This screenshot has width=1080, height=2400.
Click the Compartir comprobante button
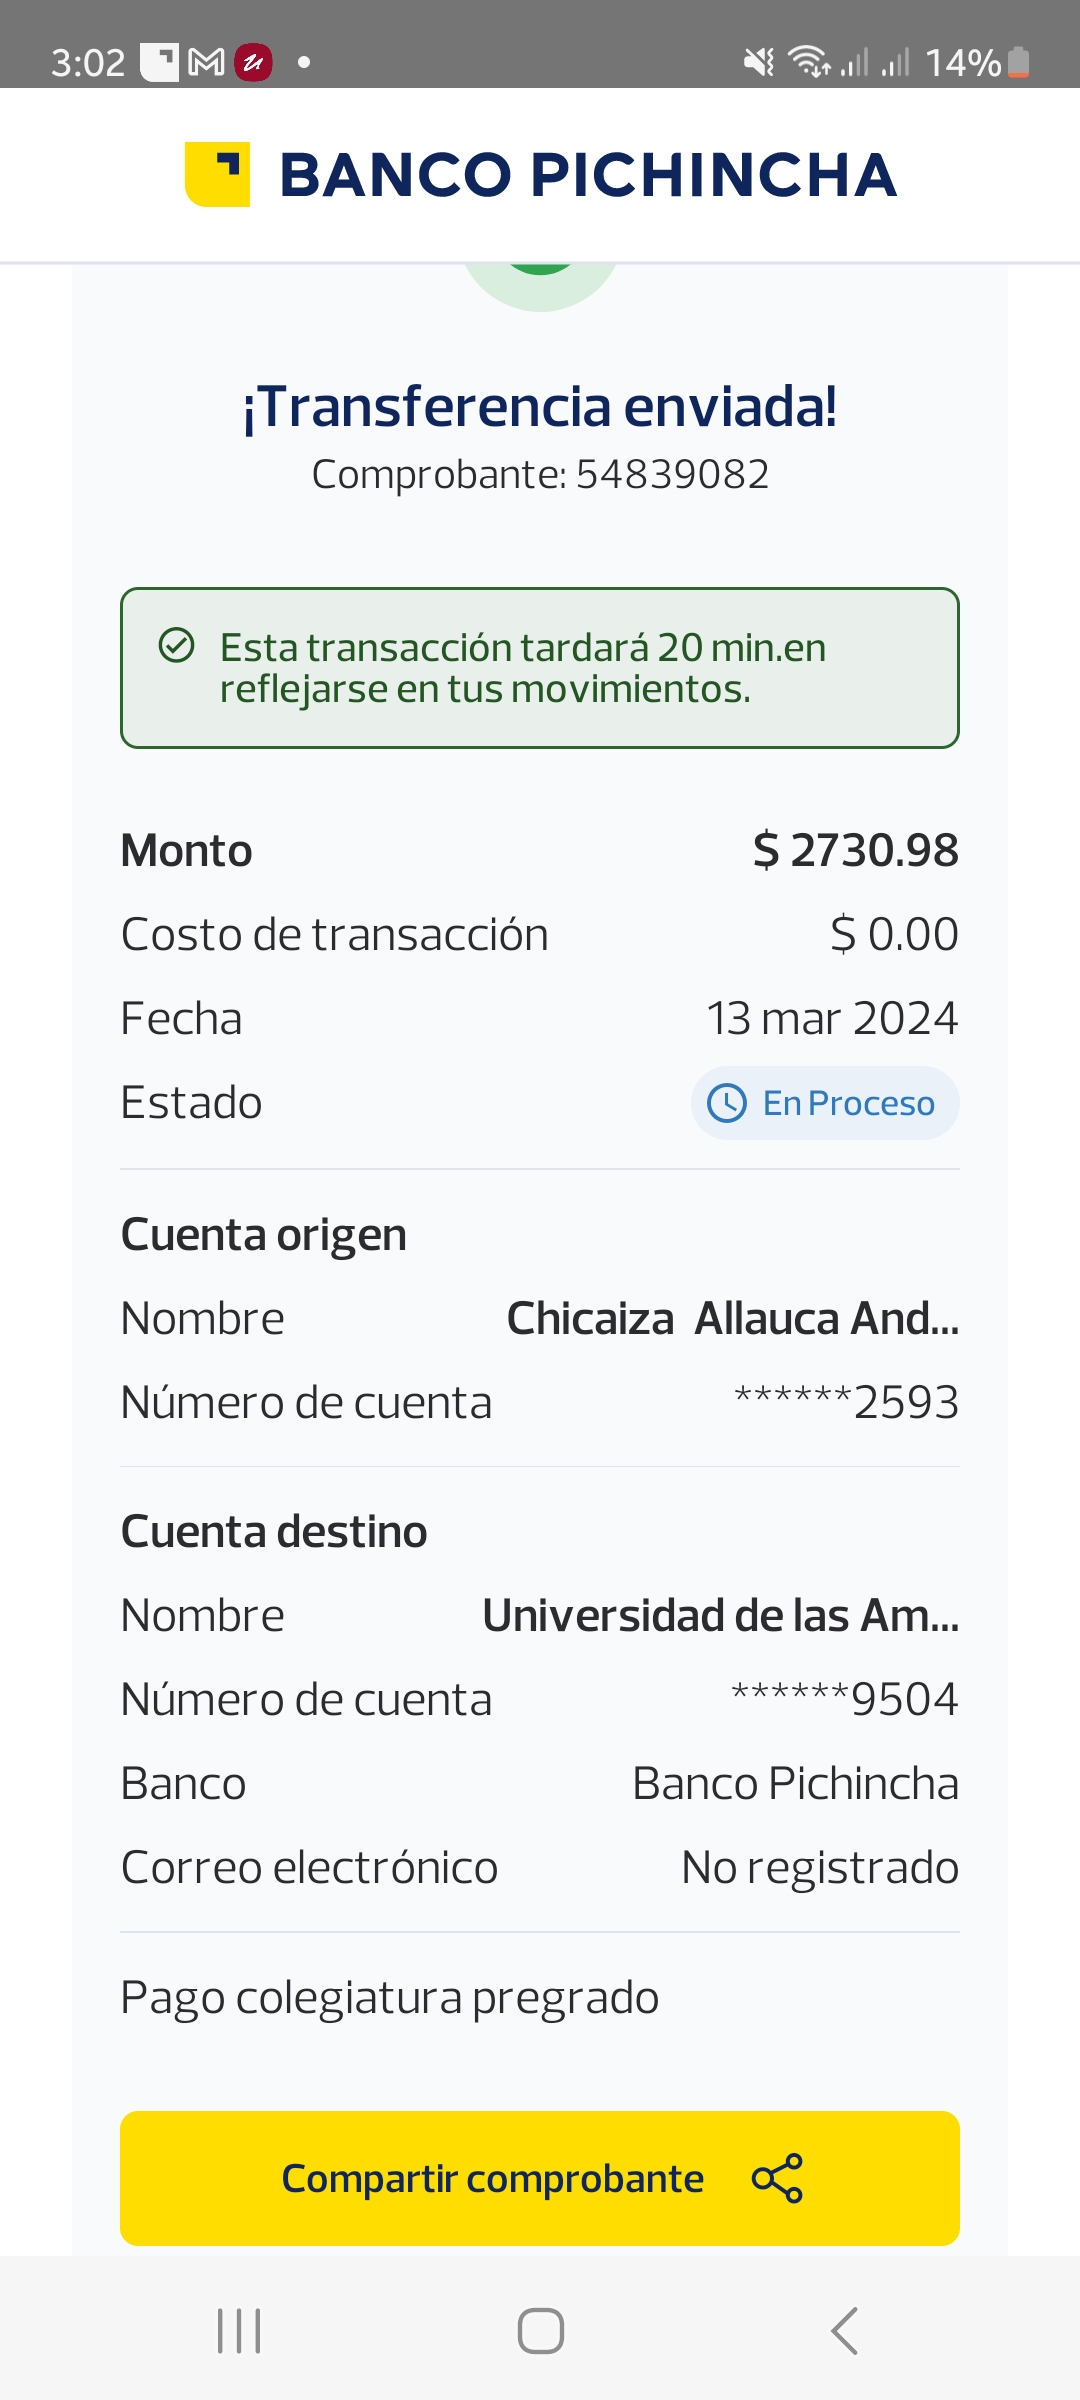[540, 2178]
